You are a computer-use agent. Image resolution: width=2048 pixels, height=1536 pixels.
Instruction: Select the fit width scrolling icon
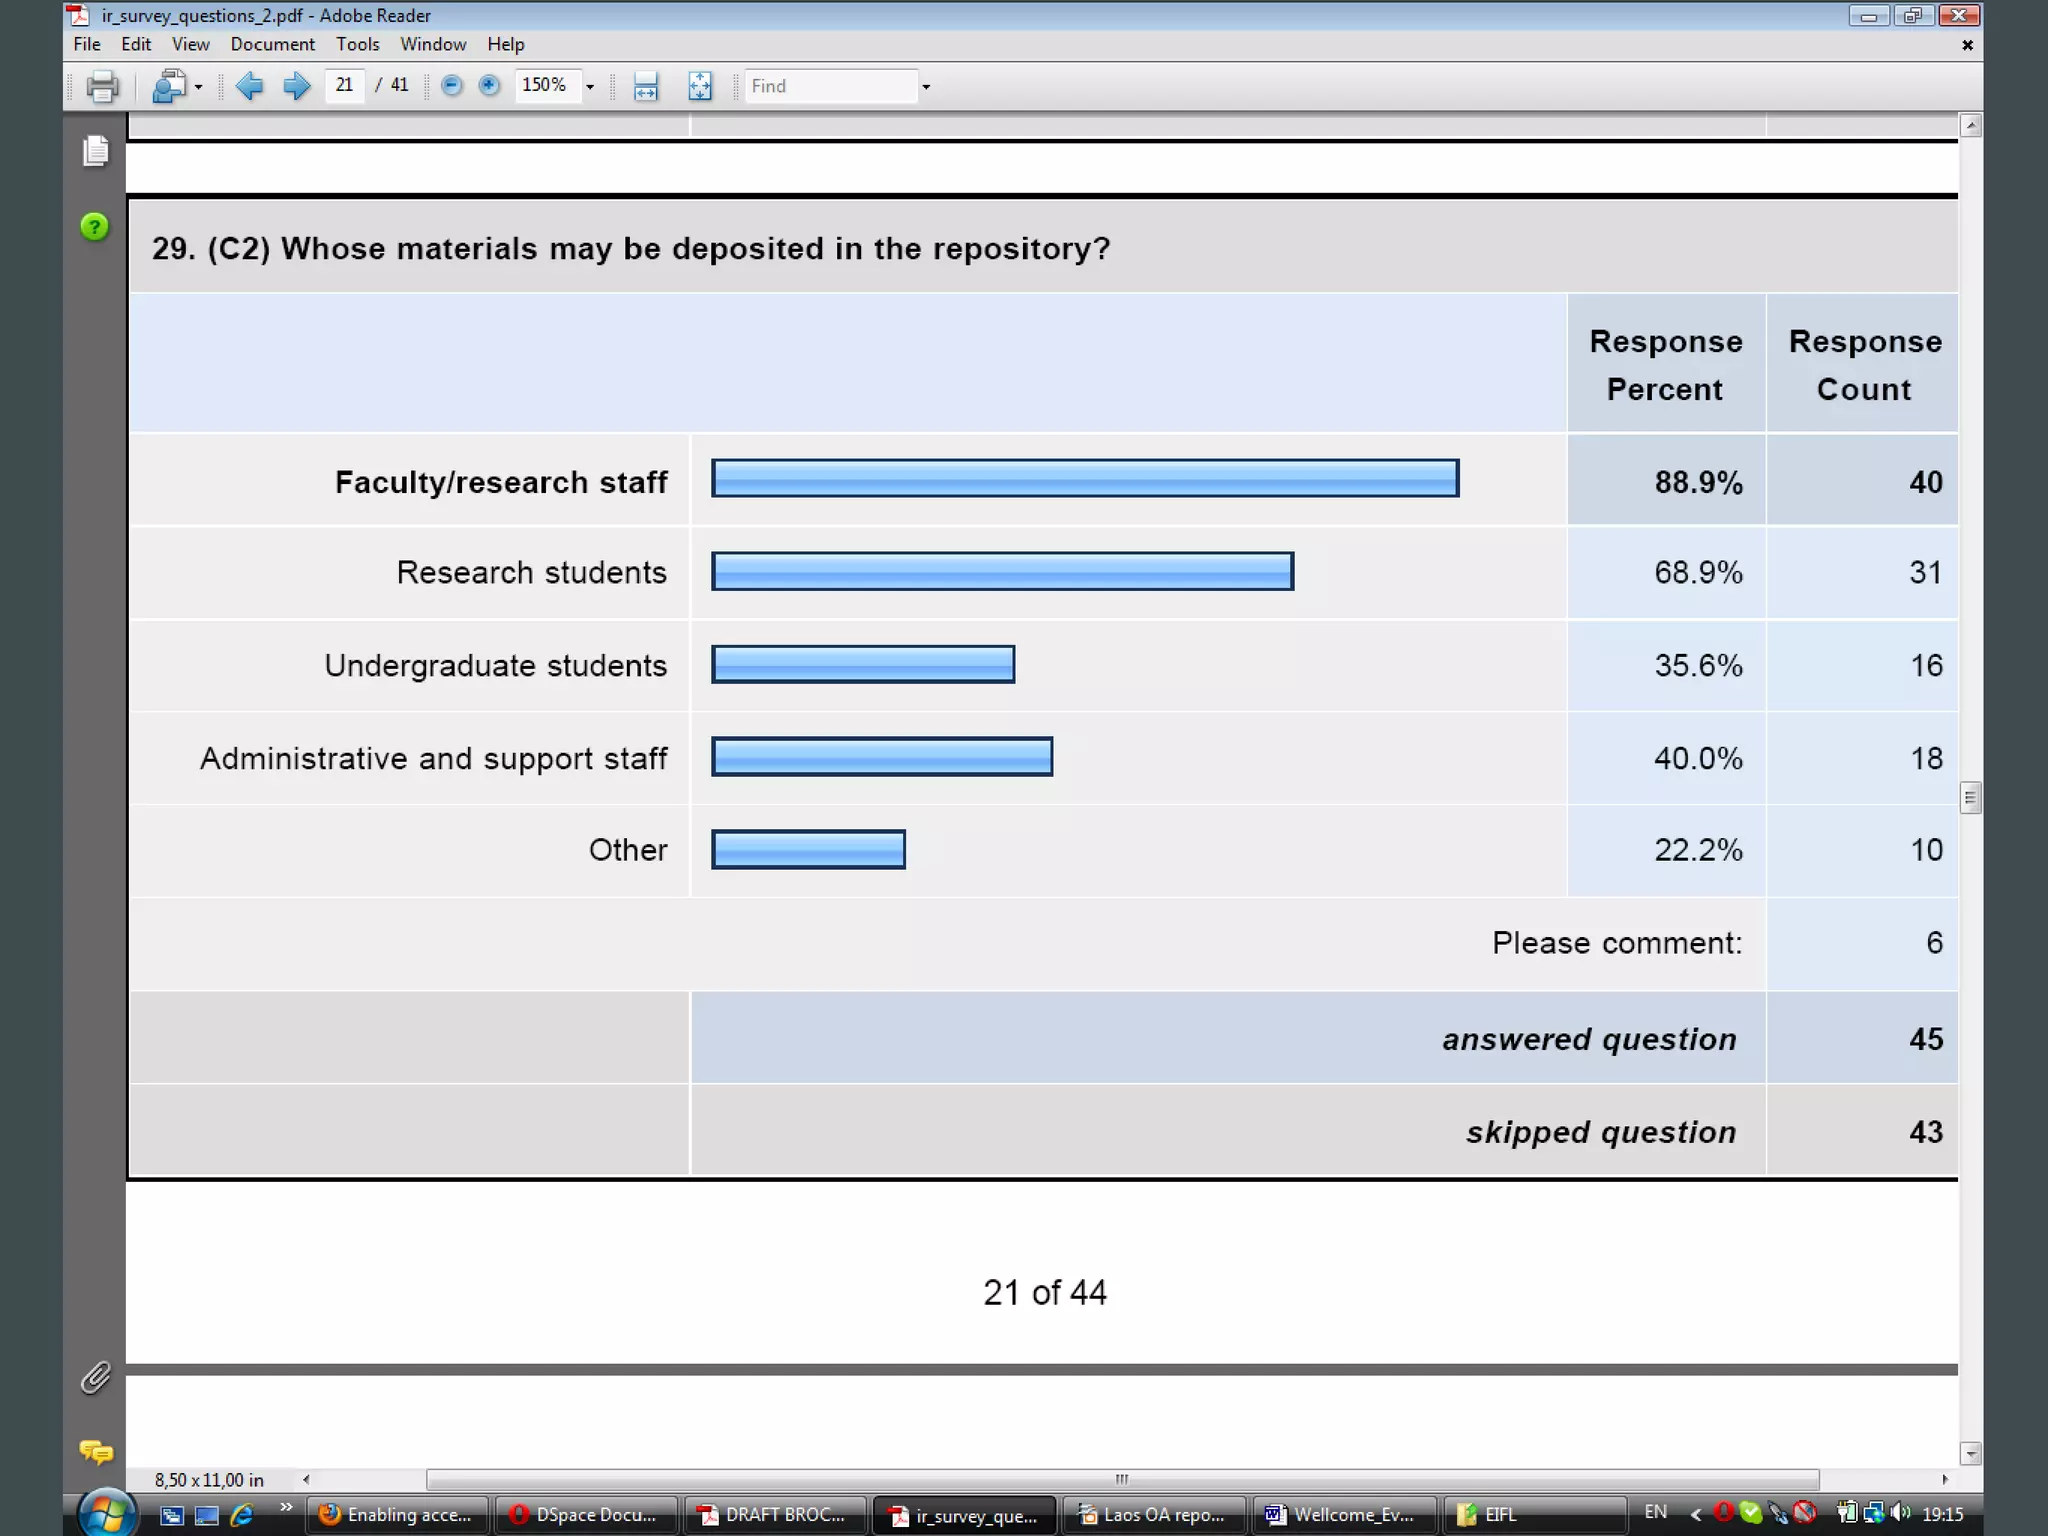tap(646, 86)
